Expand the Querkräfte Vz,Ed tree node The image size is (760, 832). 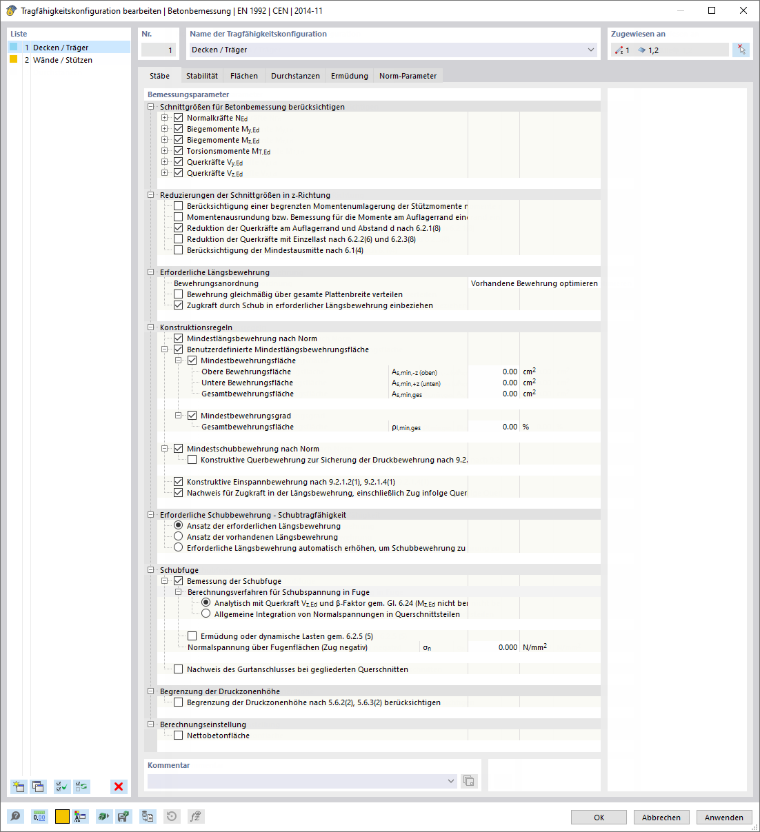(x=165, y=173)
